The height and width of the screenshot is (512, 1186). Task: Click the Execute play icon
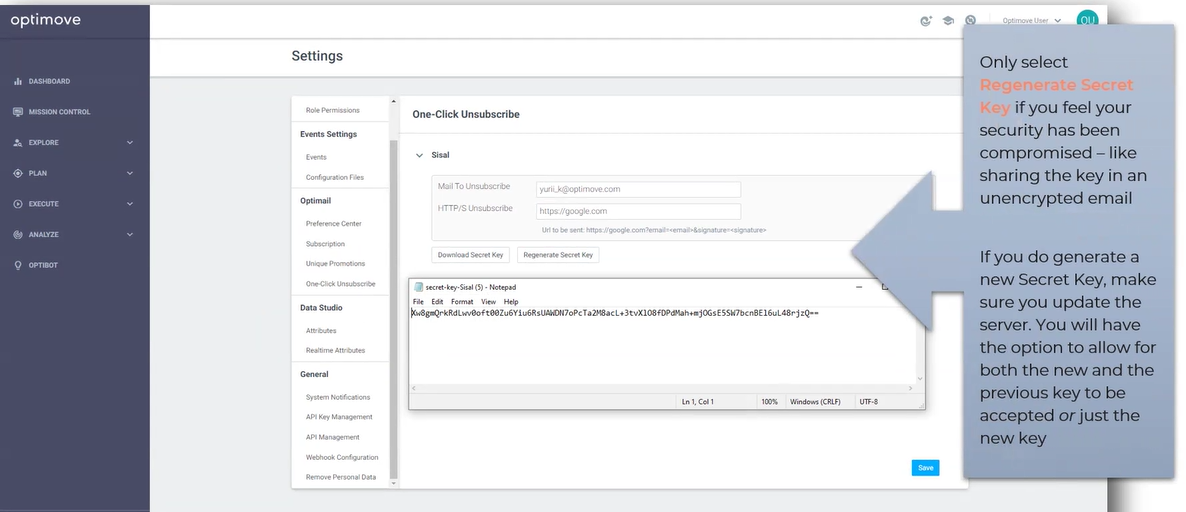pos(18,203)
